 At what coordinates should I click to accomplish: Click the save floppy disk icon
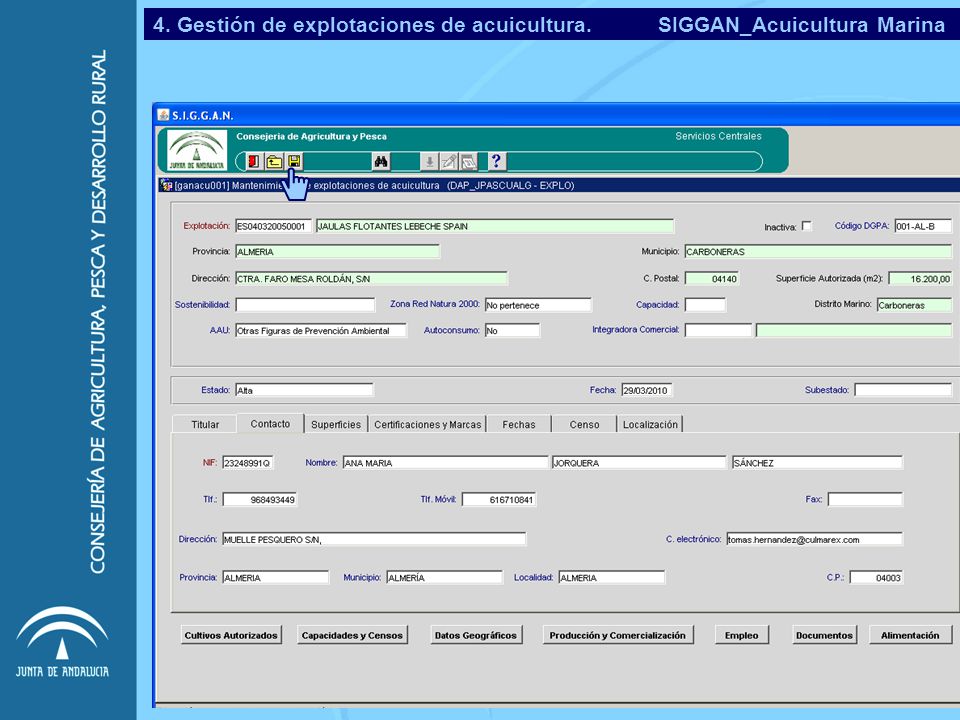point(294,162)
